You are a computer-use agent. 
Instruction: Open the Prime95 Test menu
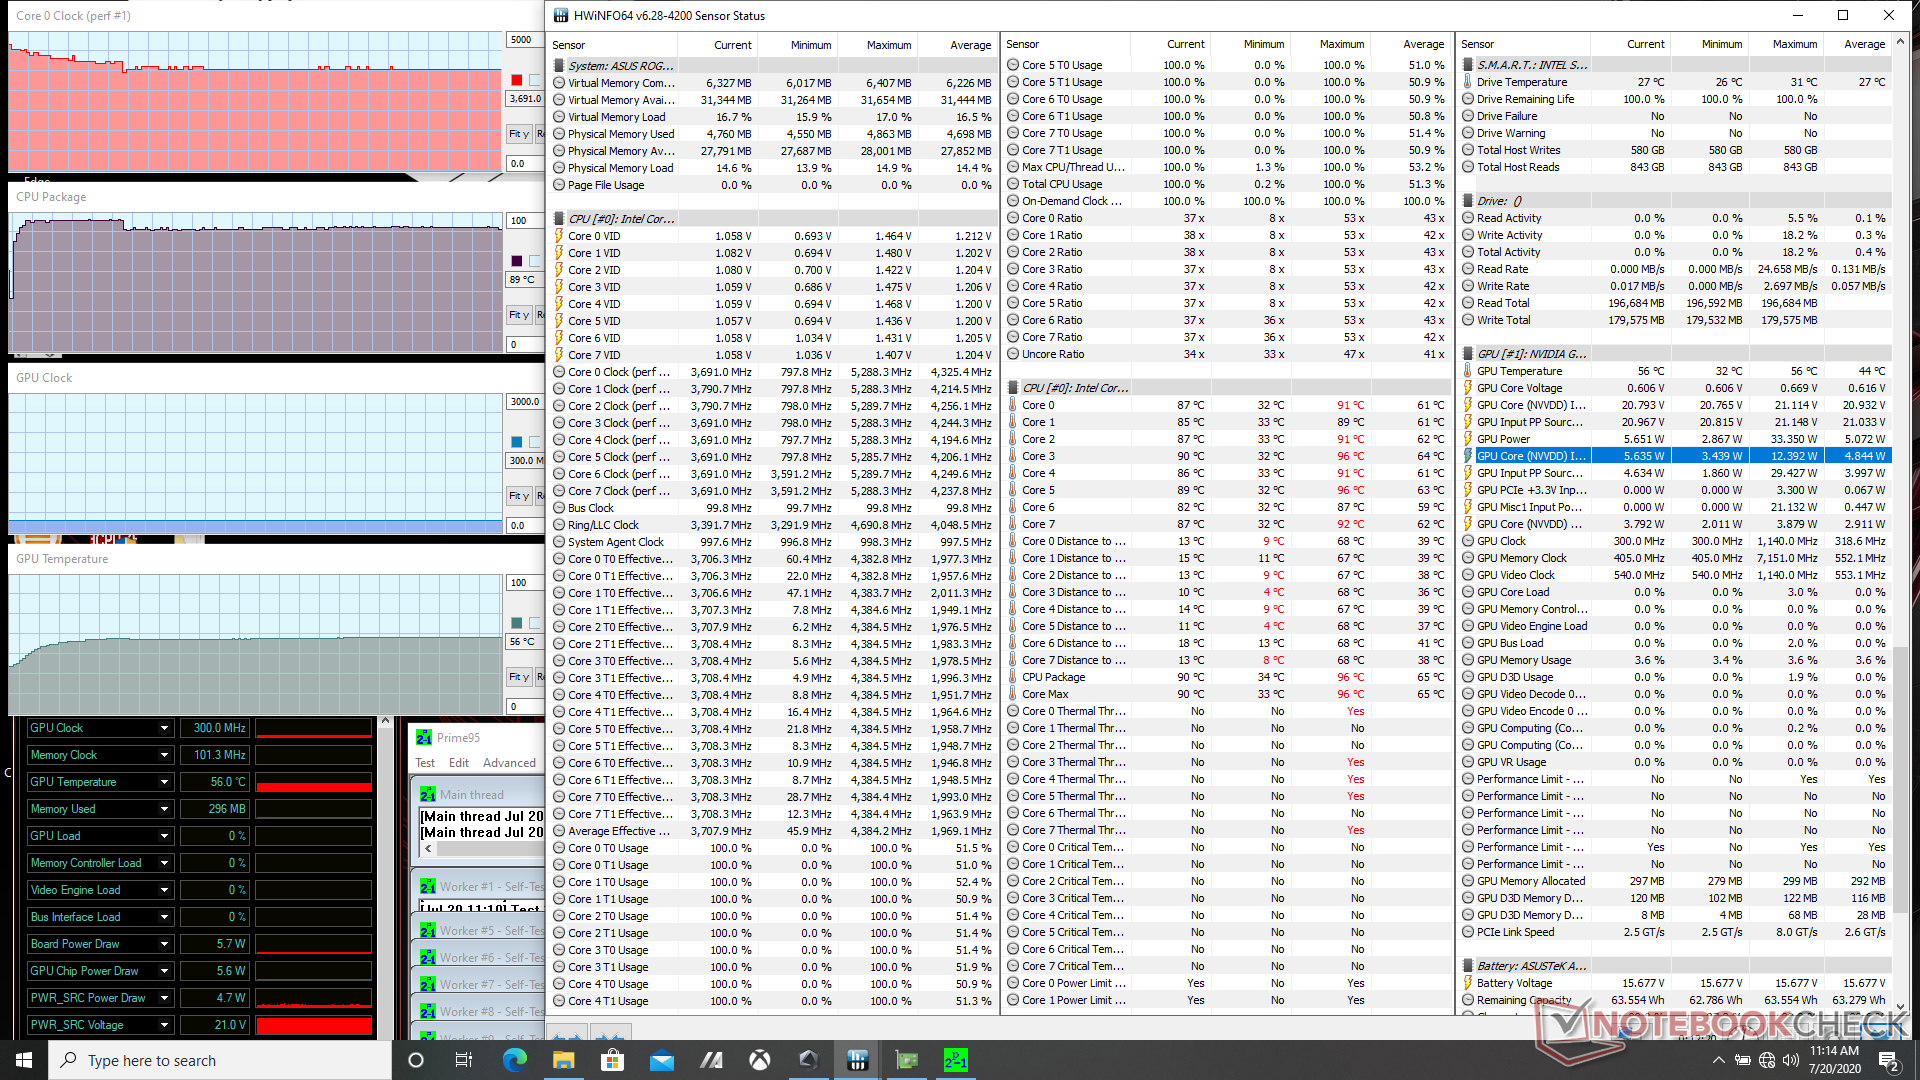click(x=425, y=763)
